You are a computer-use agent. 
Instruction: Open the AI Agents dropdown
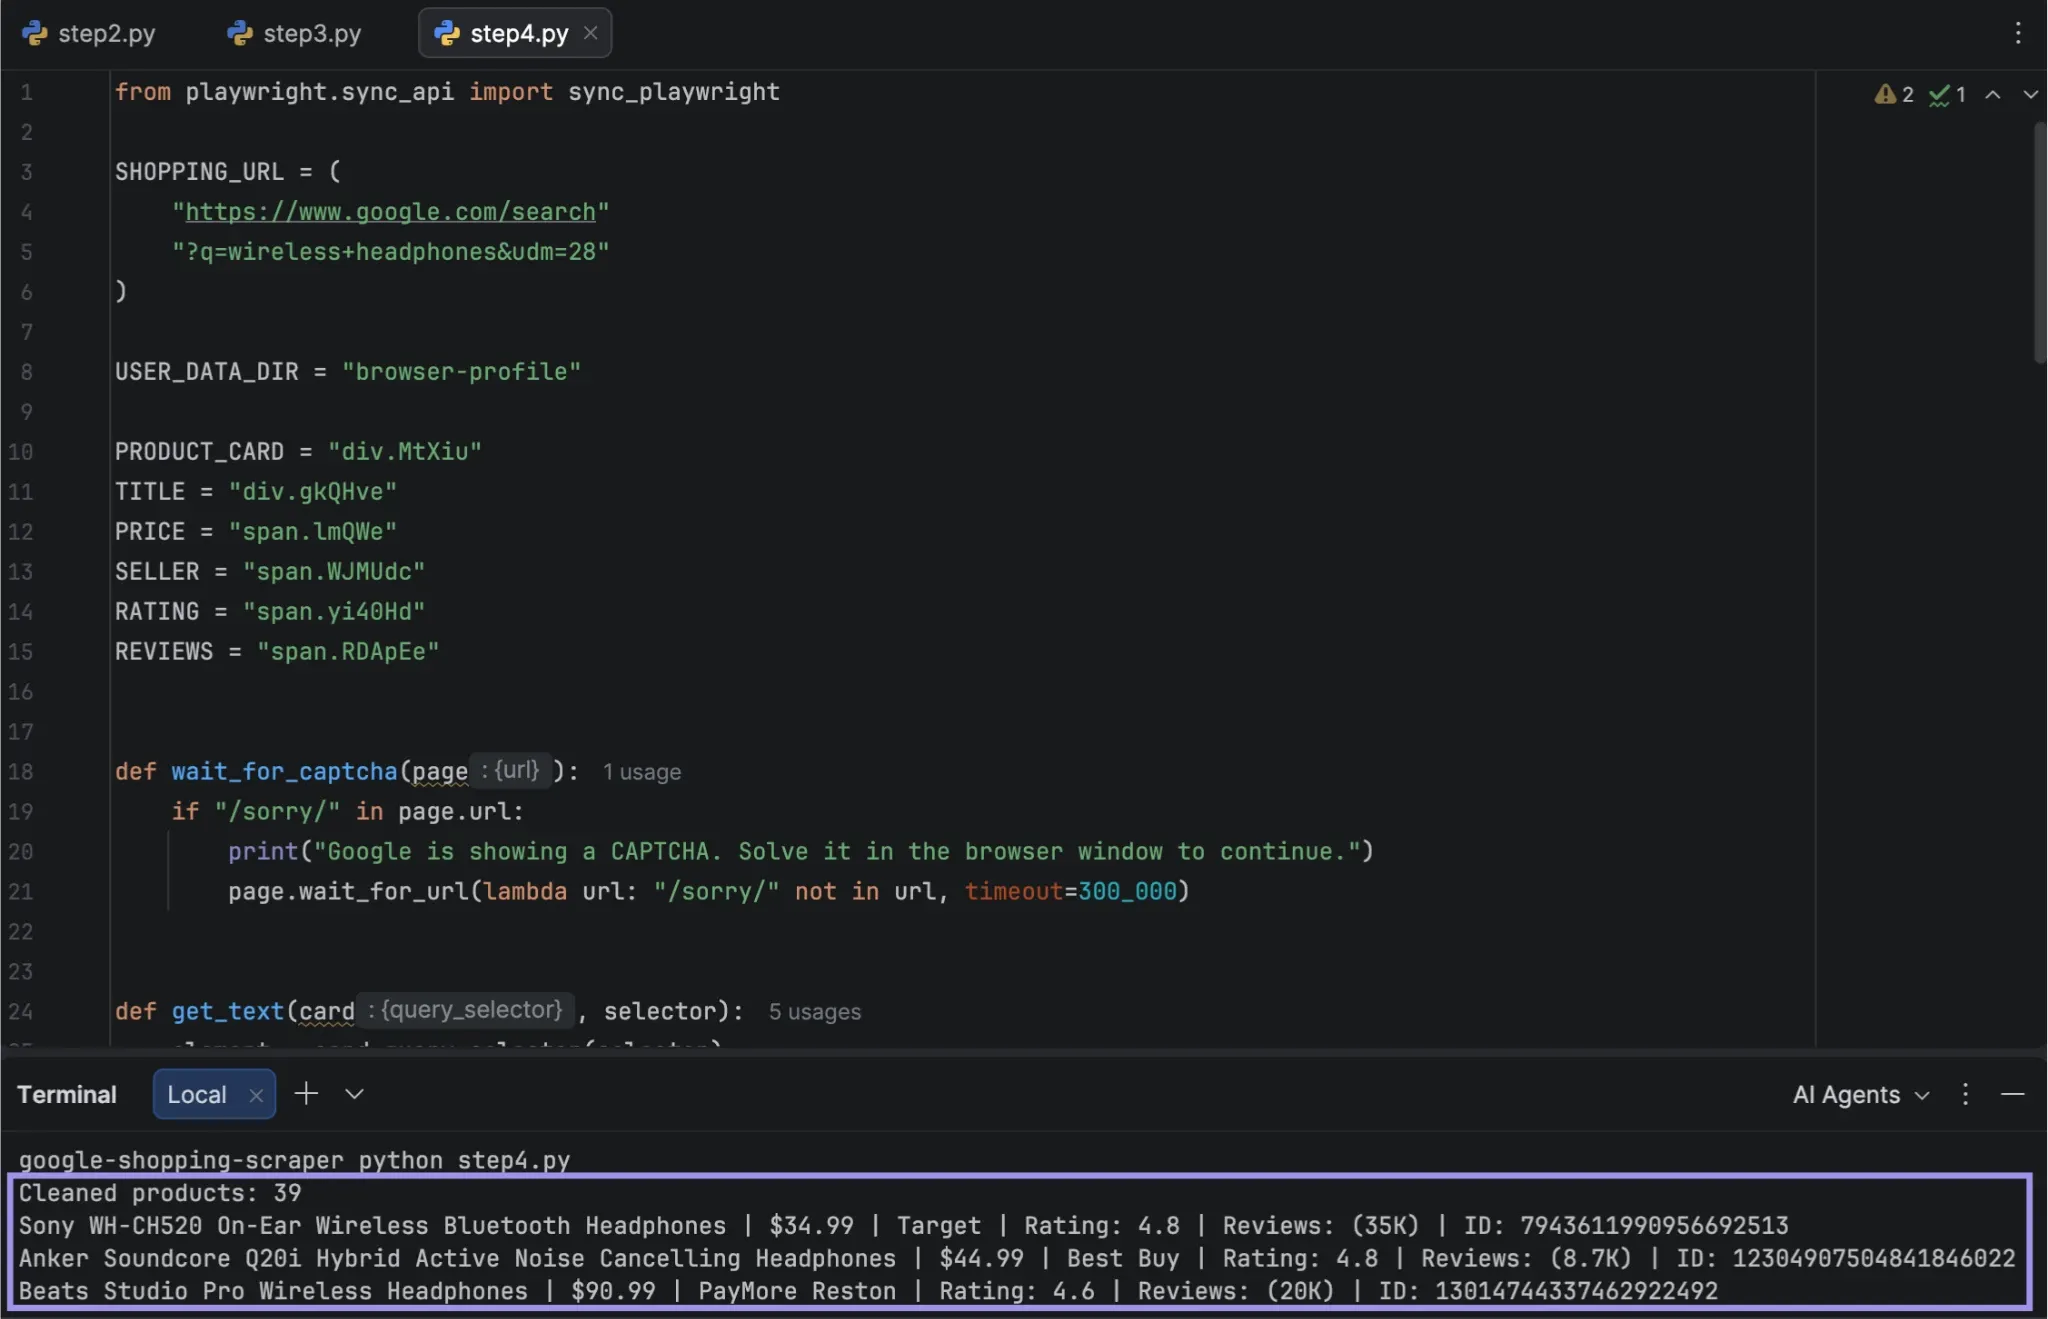(1860, 1094)
